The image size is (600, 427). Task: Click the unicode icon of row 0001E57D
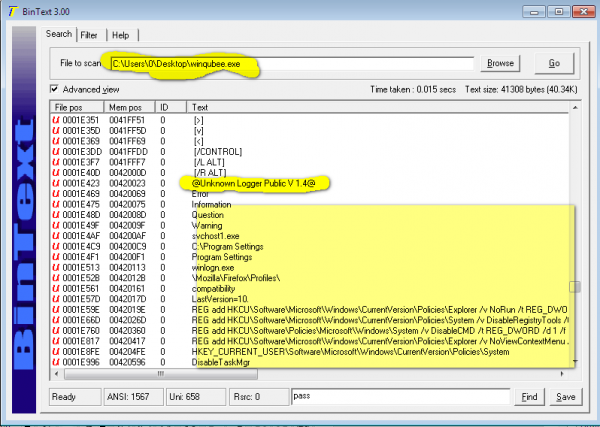point(56,299)
